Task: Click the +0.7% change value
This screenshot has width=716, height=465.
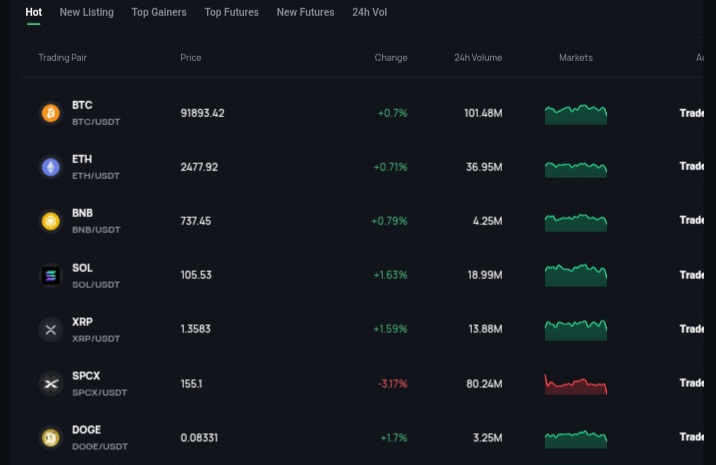Action: point(393,113)
